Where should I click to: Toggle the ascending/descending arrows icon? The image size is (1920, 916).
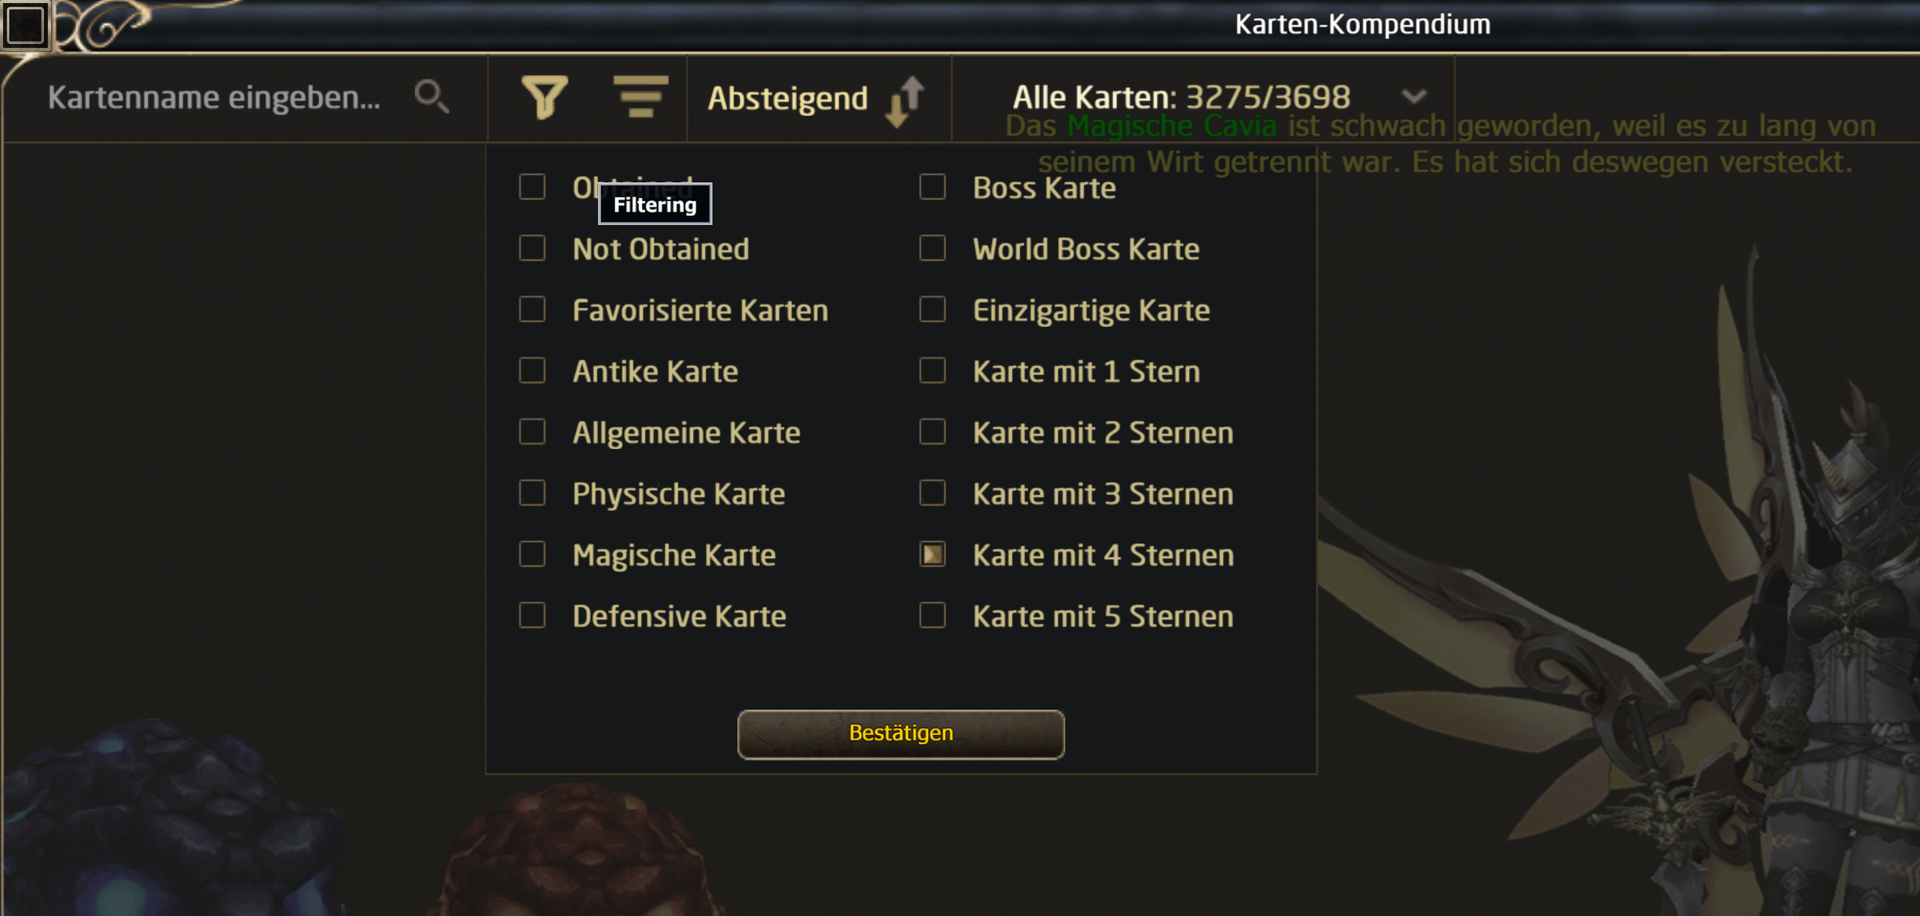905,100
